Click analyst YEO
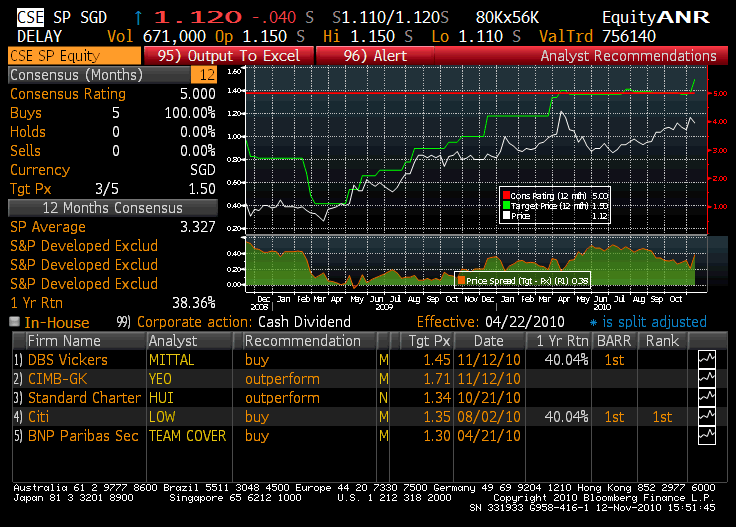The width and height of the screenshot is (736, 527). coord(160,379)
